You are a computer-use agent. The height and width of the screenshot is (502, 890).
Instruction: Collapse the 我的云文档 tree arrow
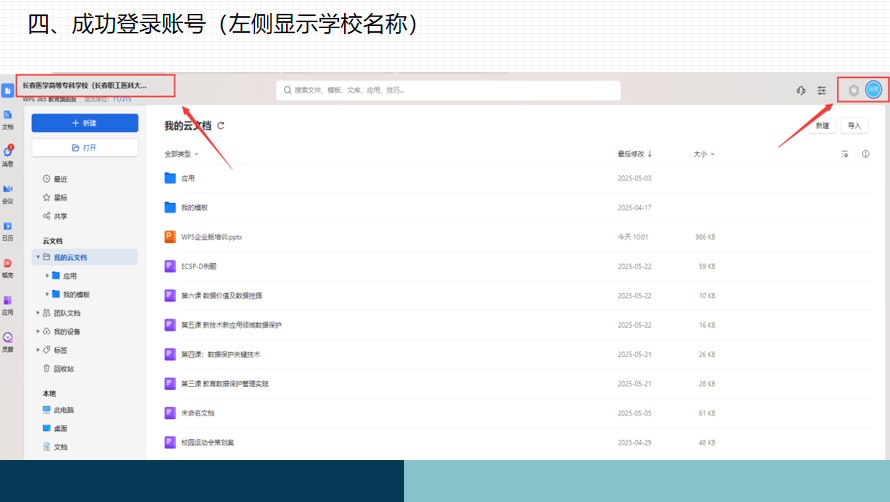coord(38,257)
